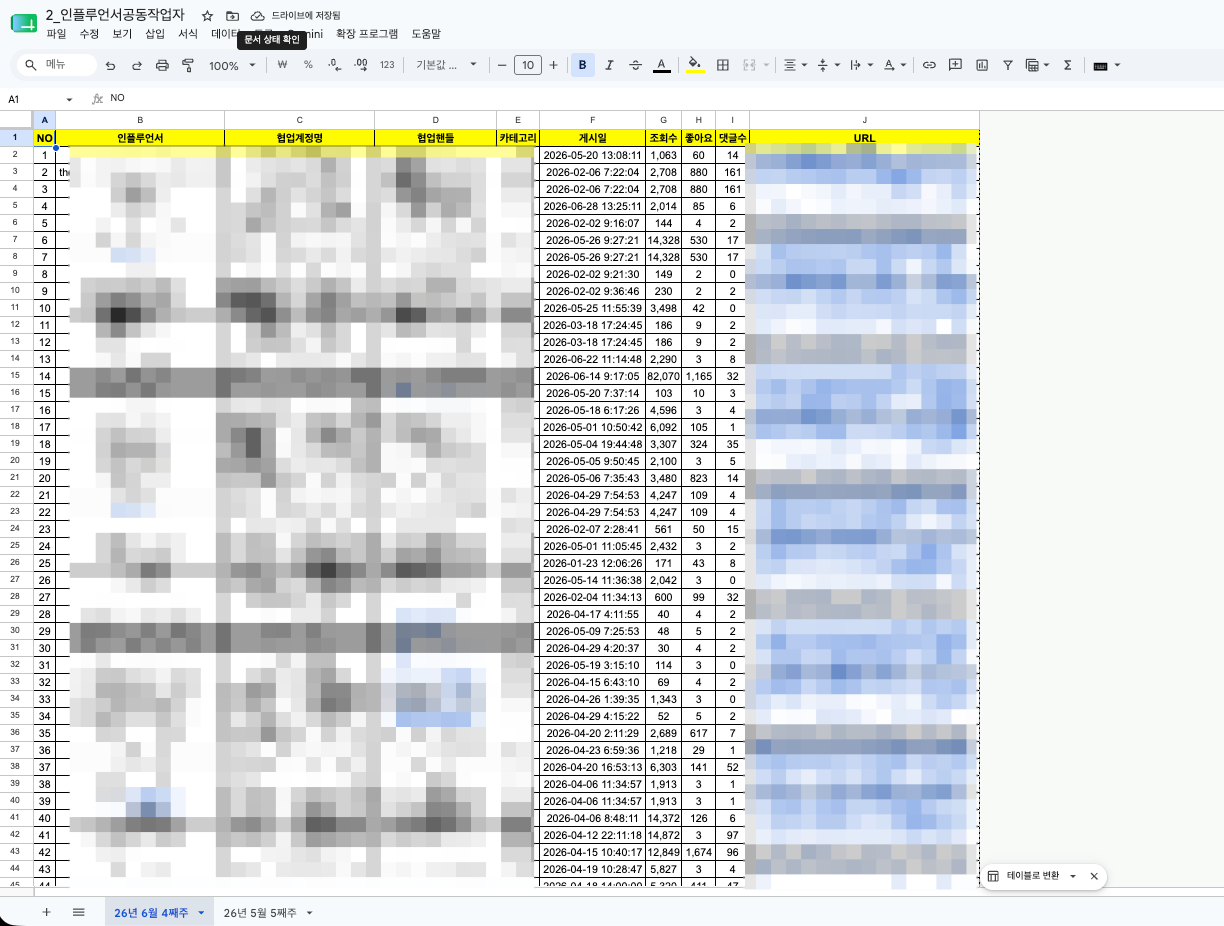Click the keyboard input tools icon
The image size is (1224, 926).
point(1100,65)
